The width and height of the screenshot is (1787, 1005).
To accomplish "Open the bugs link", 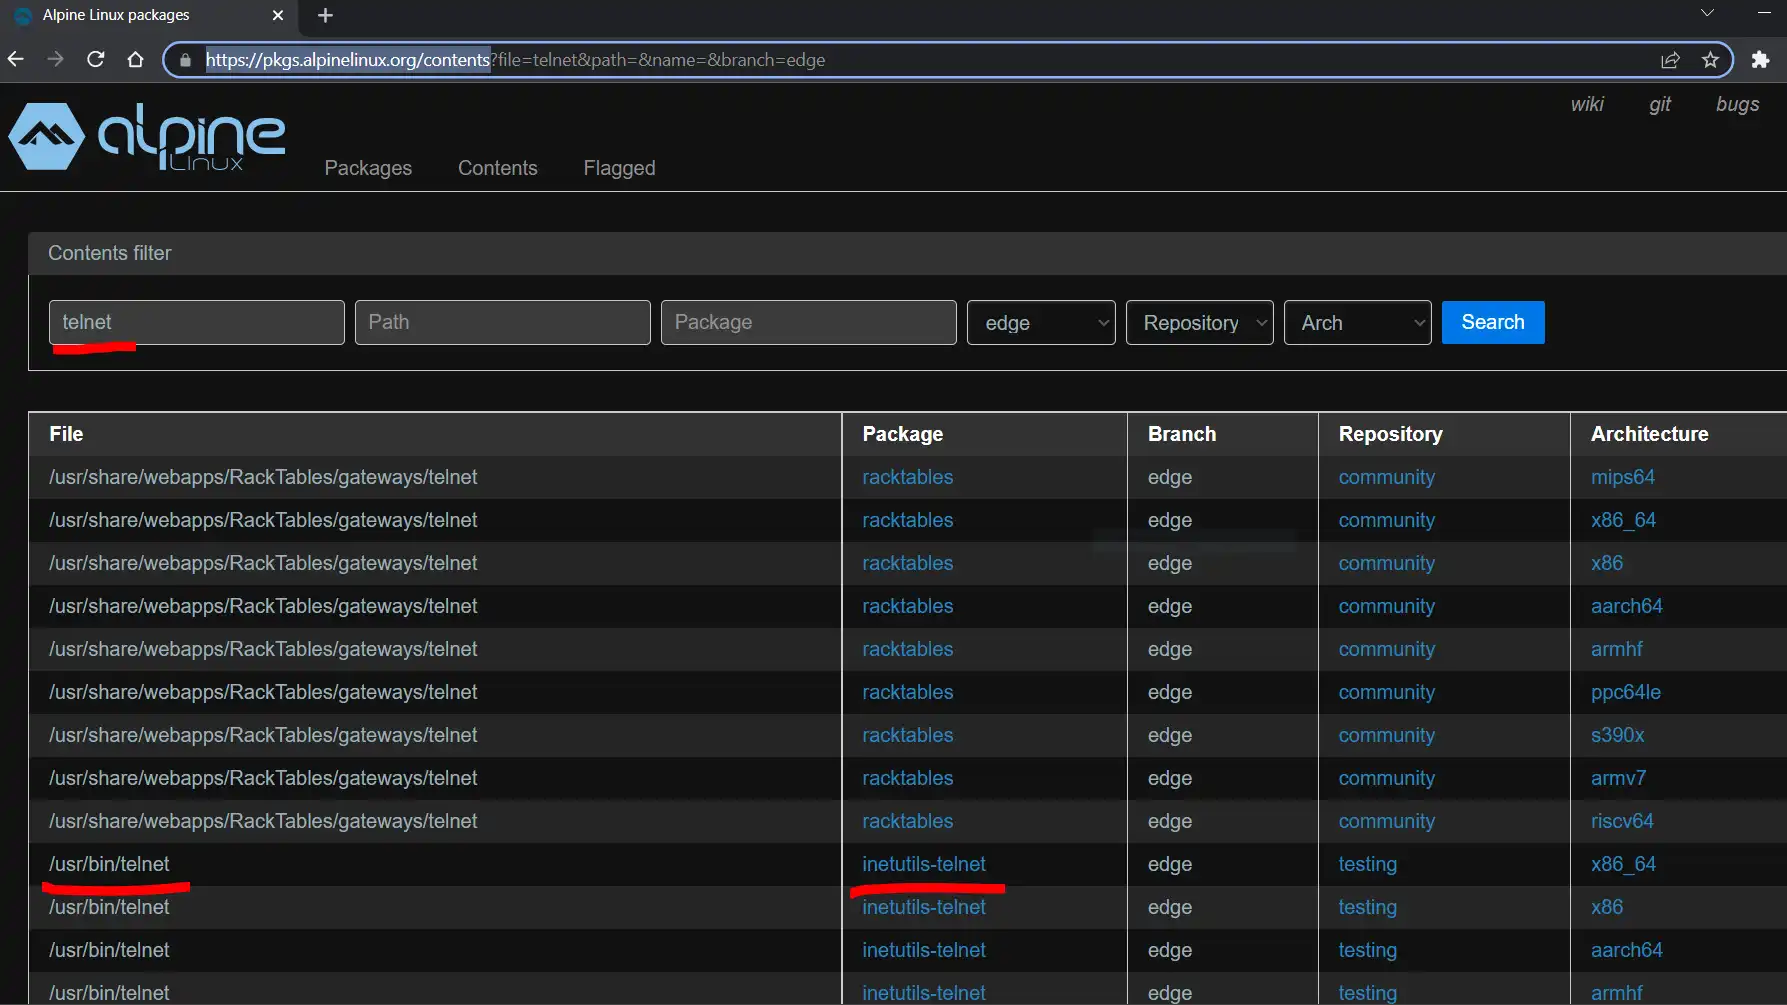I will pyautogui.click(x=1738, y=104).
